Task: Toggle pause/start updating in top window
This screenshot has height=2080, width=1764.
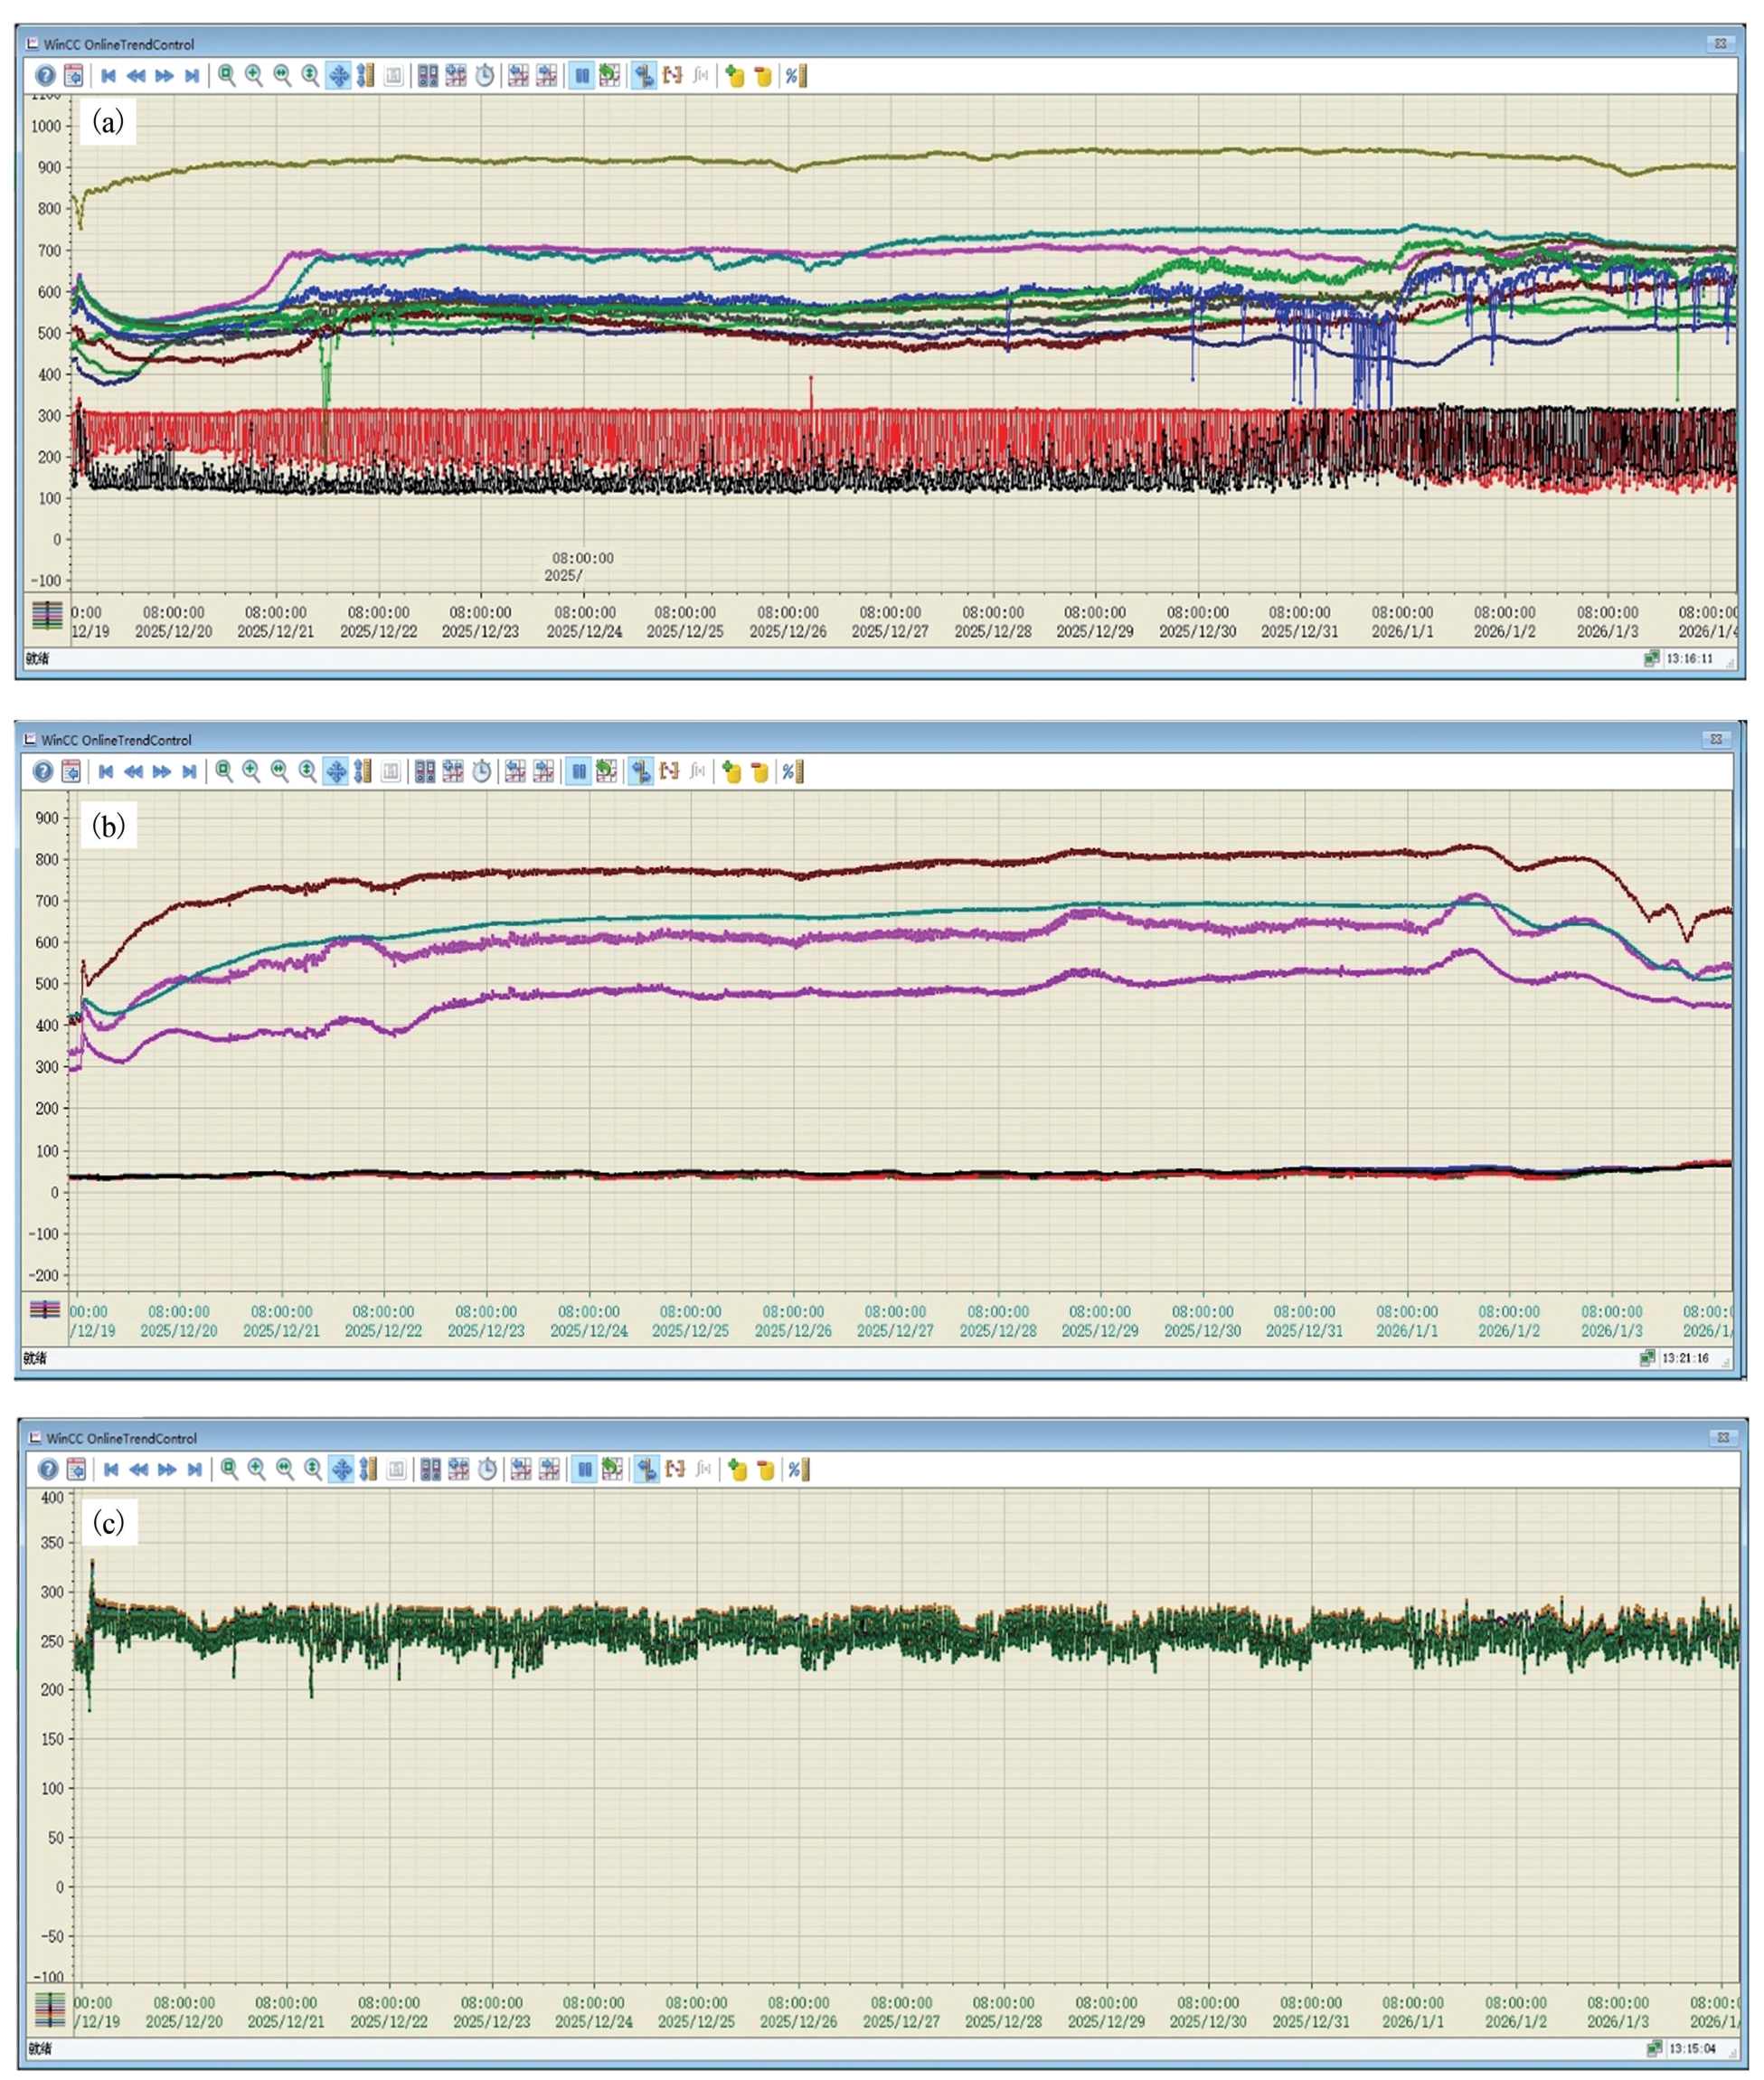Action: (x=581, y=76)
